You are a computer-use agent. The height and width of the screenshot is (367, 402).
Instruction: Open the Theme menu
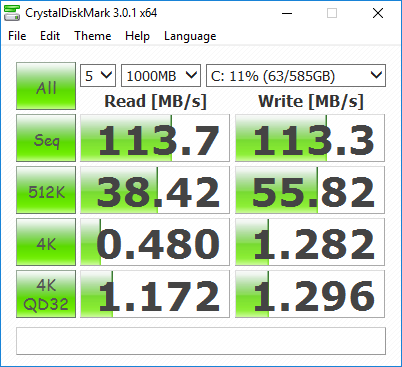(x=93, y=36)
